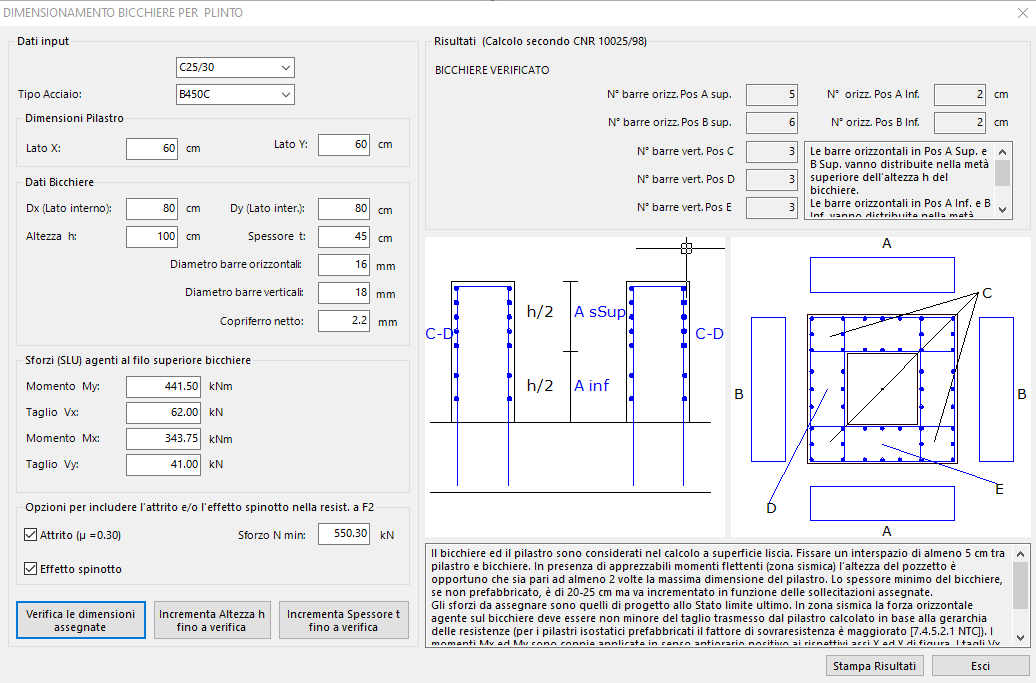Click N° orizz. Pos B Inf. result

coord(960,122)
